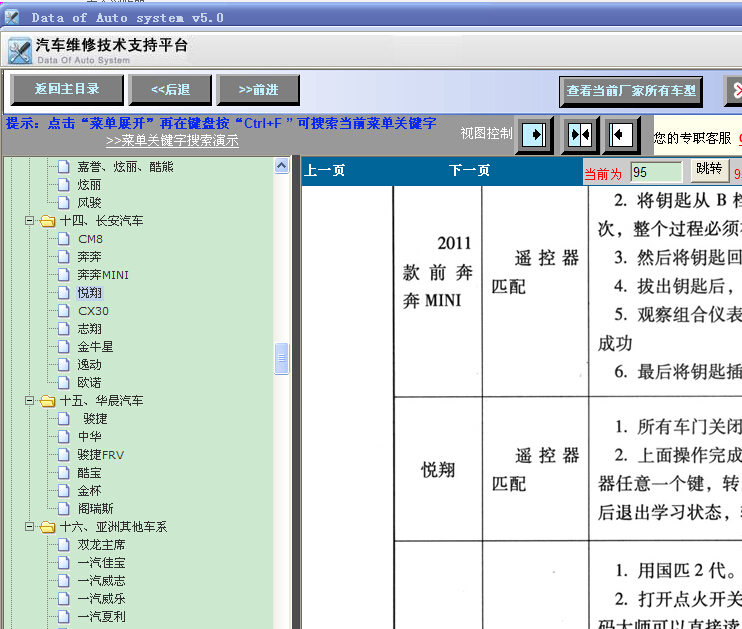This screenshot has width=742, height=629.
Task: Select 金杯 in the tree
Action: click(89, 491)
